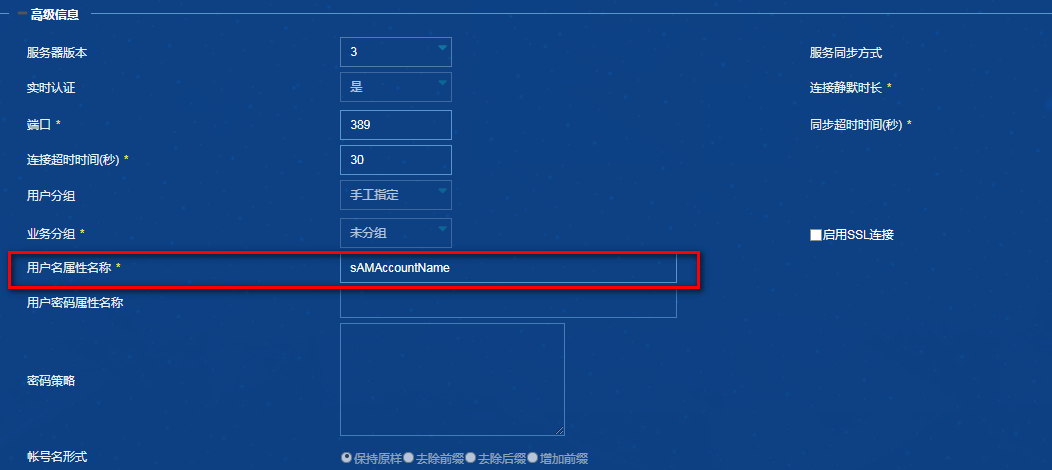
Task: Open the 服务器版本 dropdown arrow
Action: [x=442, y=48]
